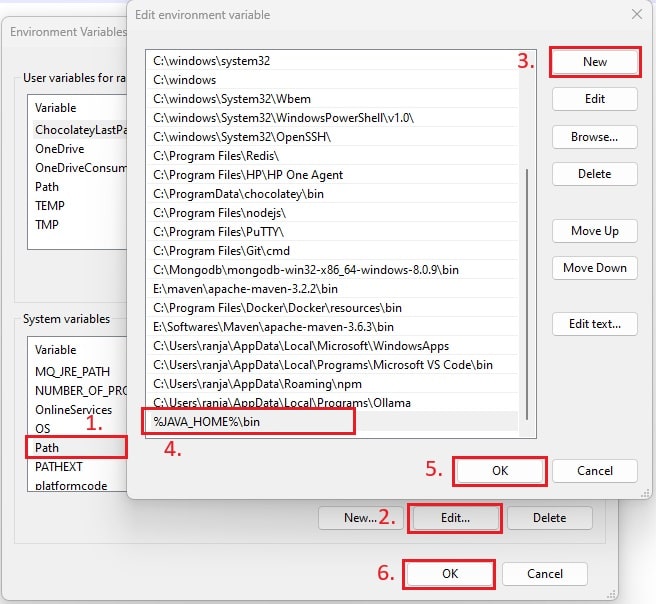Click Delete under System variables

(x=549, y=518)
